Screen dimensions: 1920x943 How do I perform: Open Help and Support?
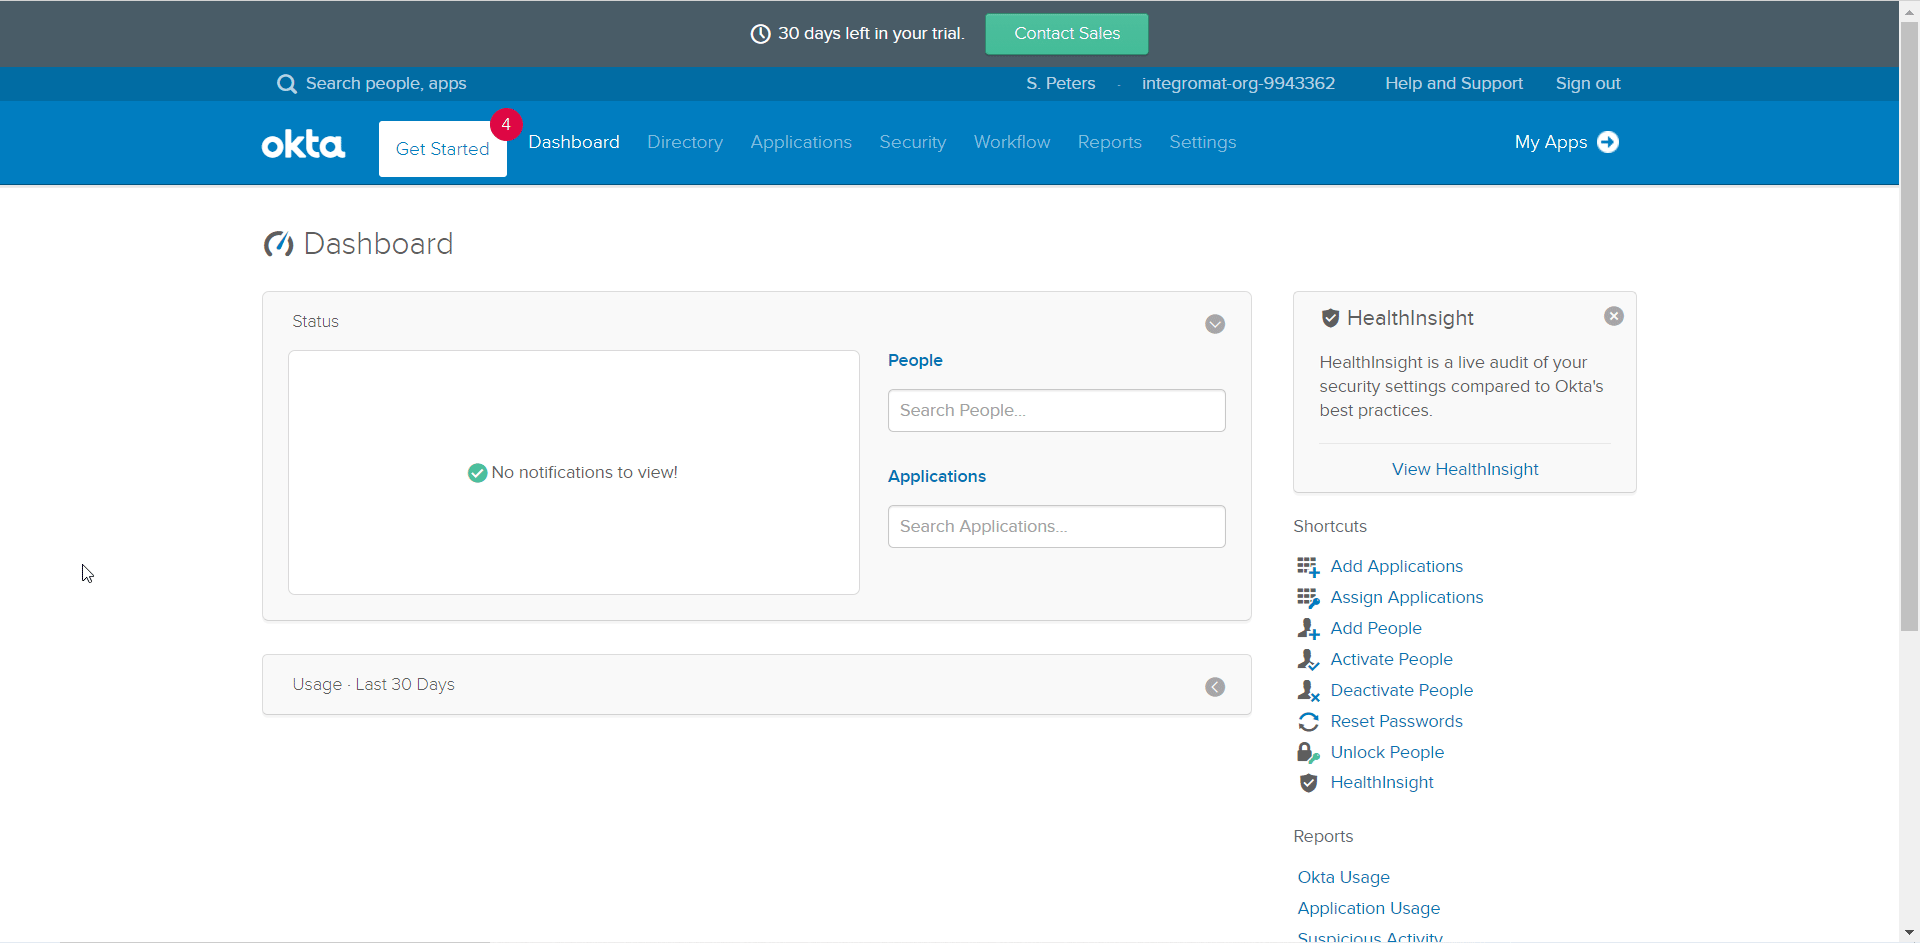coord(1454,84)
